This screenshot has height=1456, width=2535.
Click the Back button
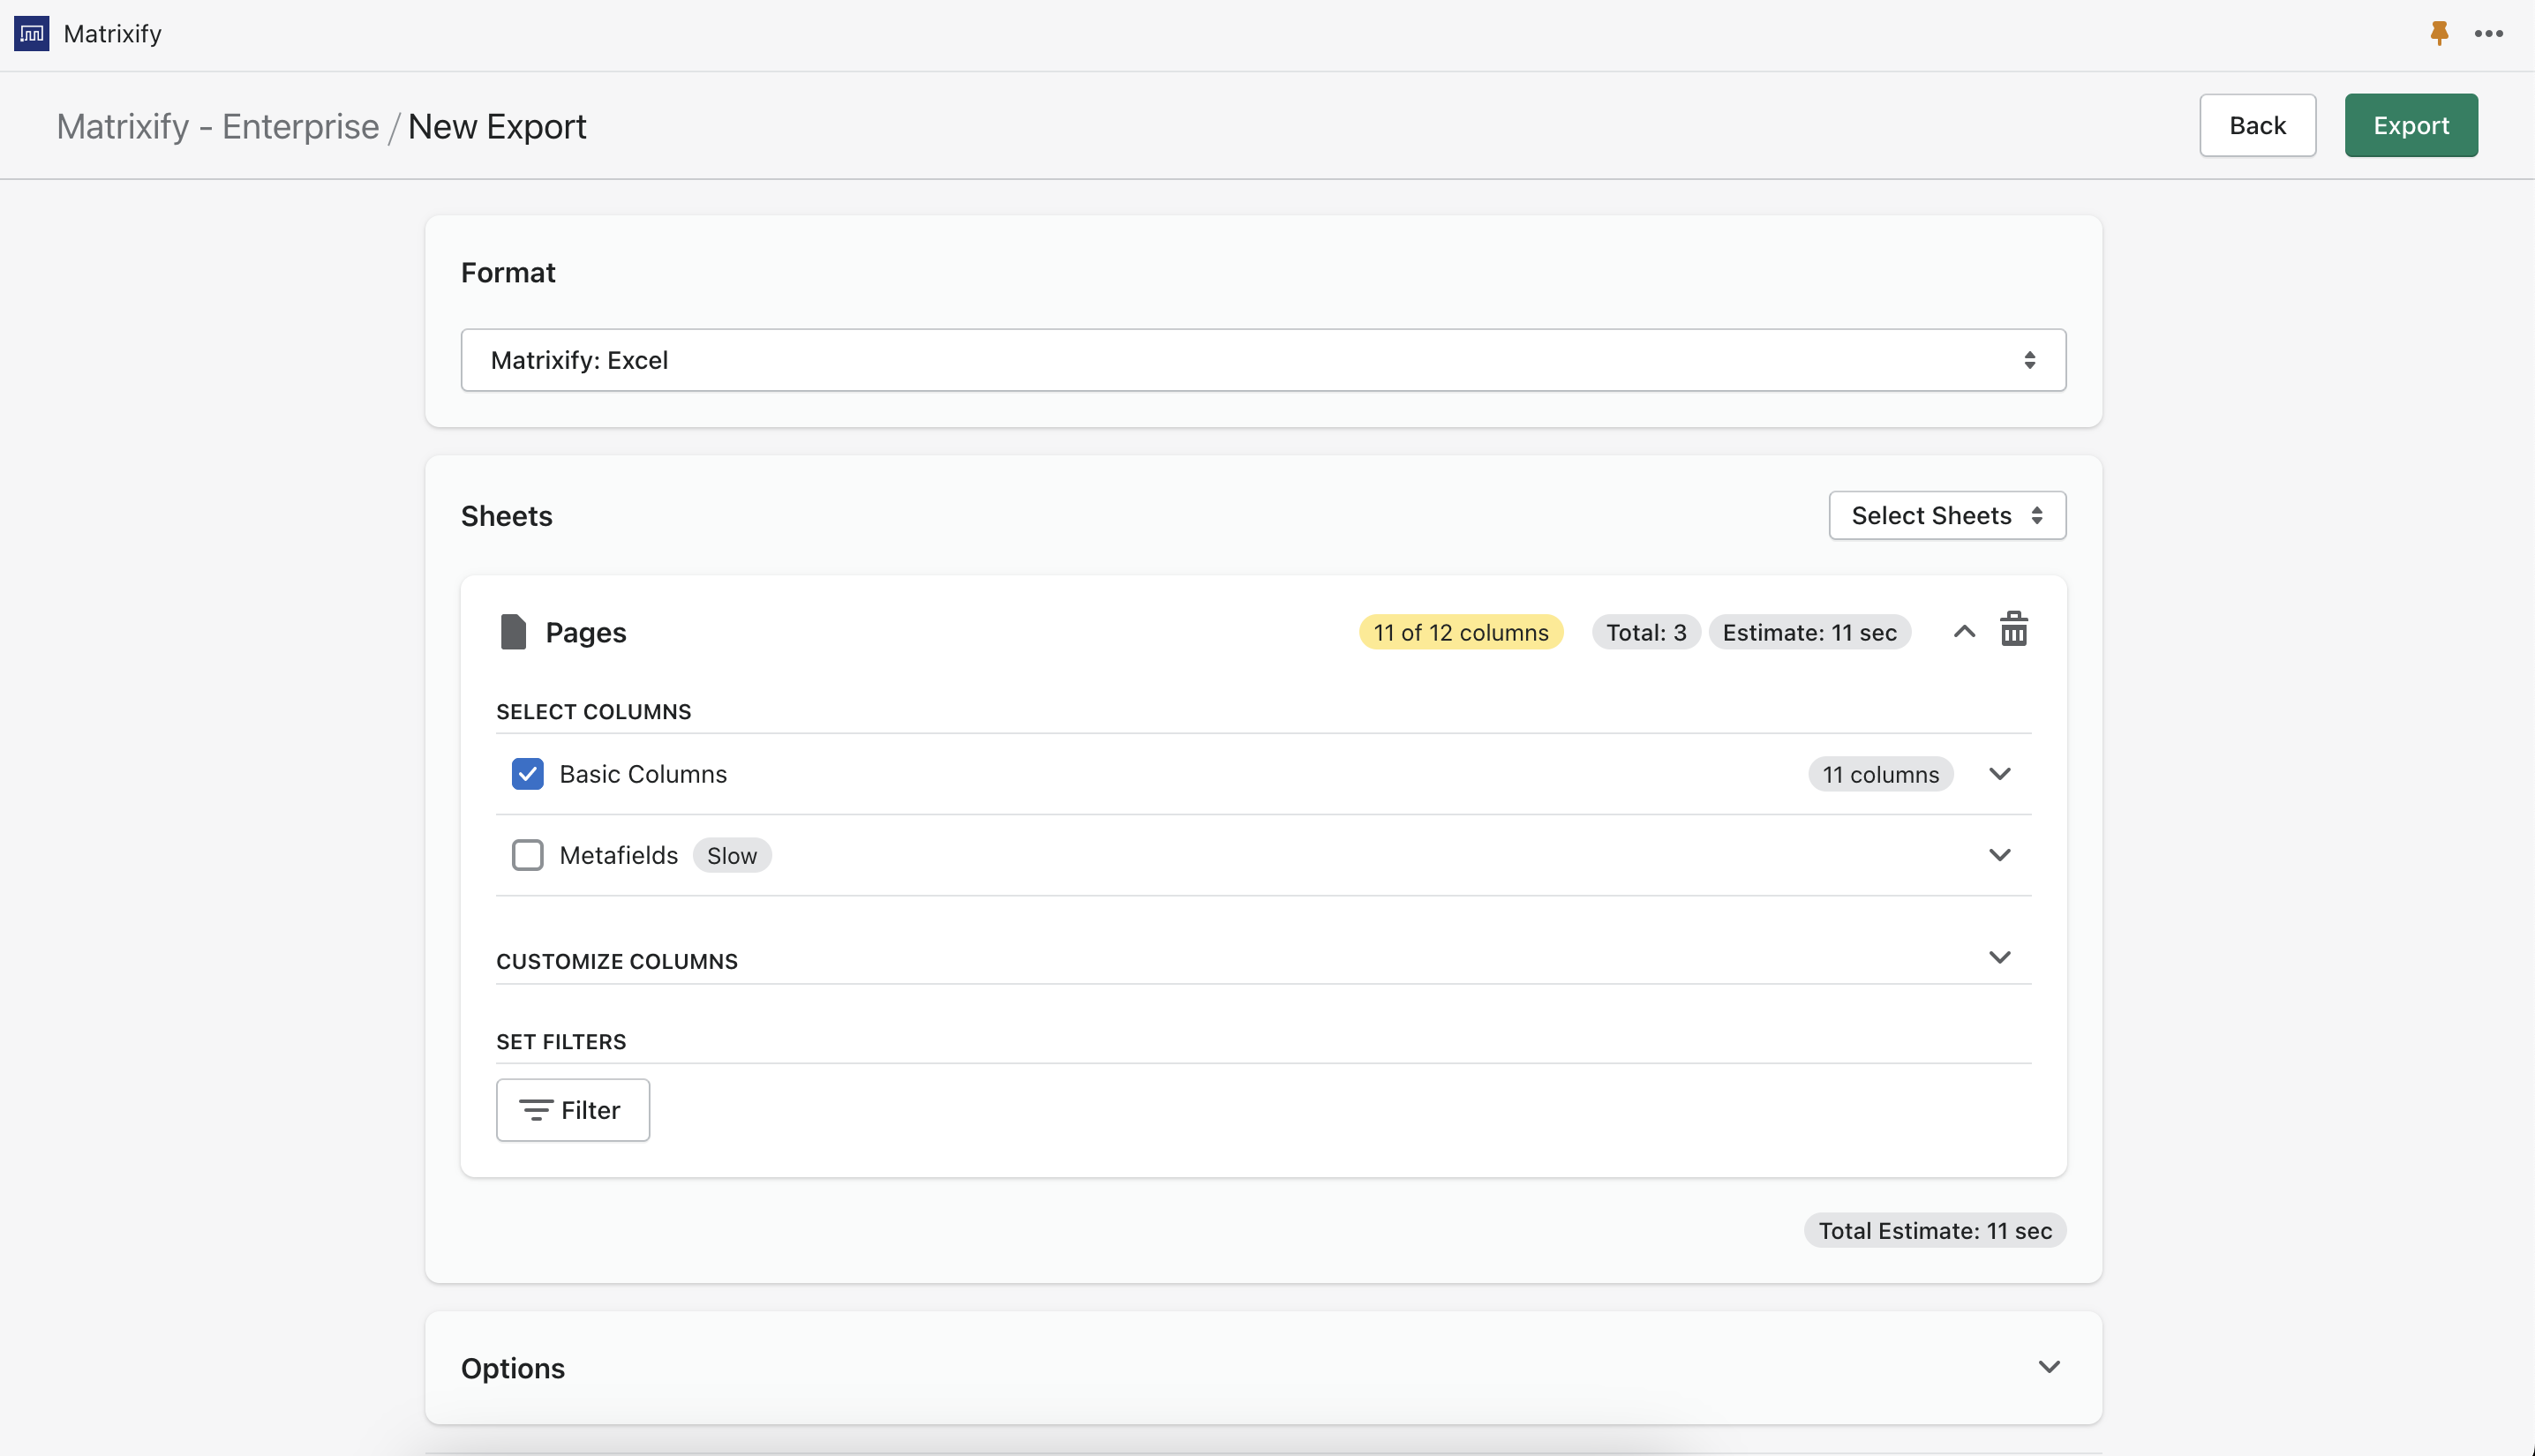click(x=2257, y=125)
